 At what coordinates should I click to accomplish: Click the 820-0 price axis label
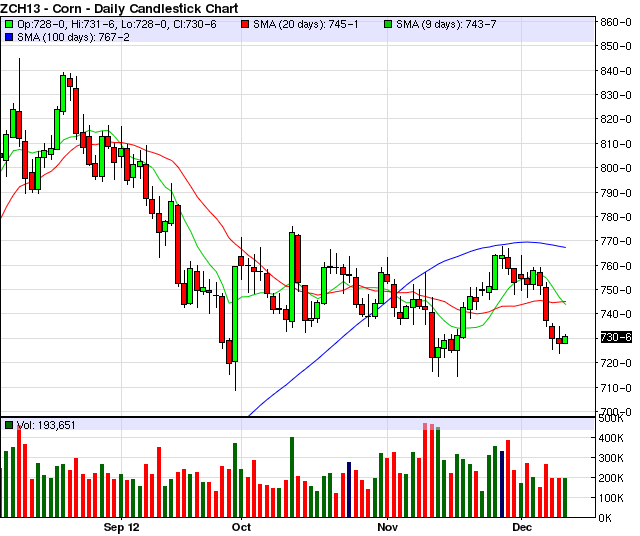pos(616,119)
